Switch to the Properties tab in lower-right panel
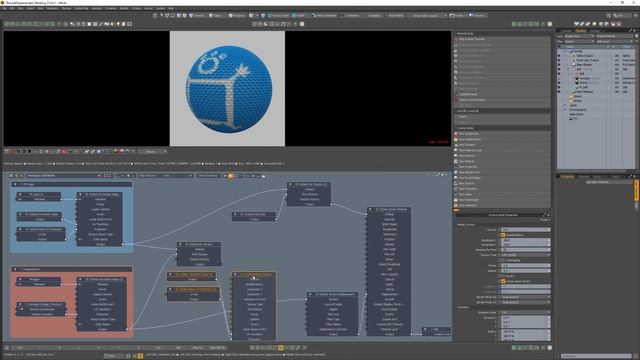The image size is (640, 360). point(567,176)
